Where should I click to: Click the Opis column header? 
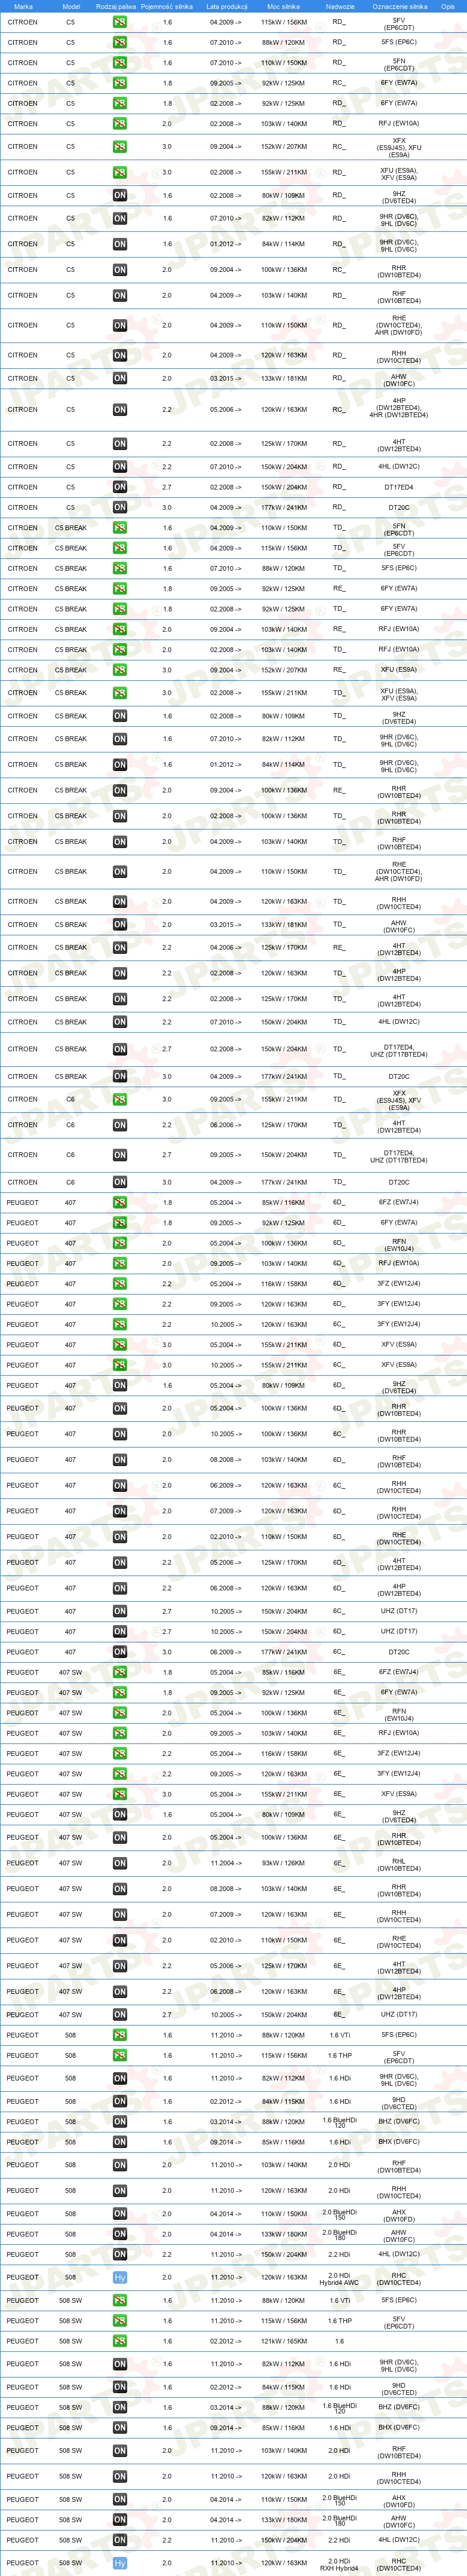point(448,6)
